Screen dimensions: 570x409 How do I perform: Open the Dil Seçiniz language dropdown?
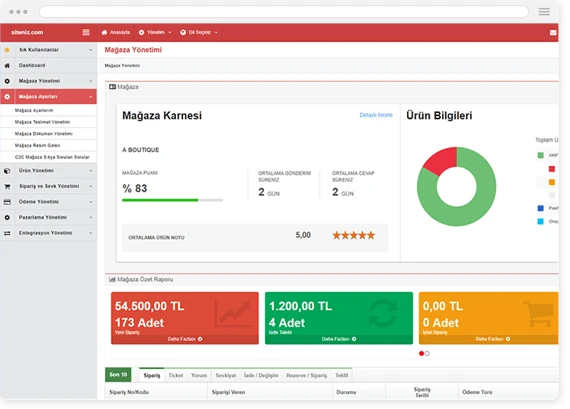point(199,32)
